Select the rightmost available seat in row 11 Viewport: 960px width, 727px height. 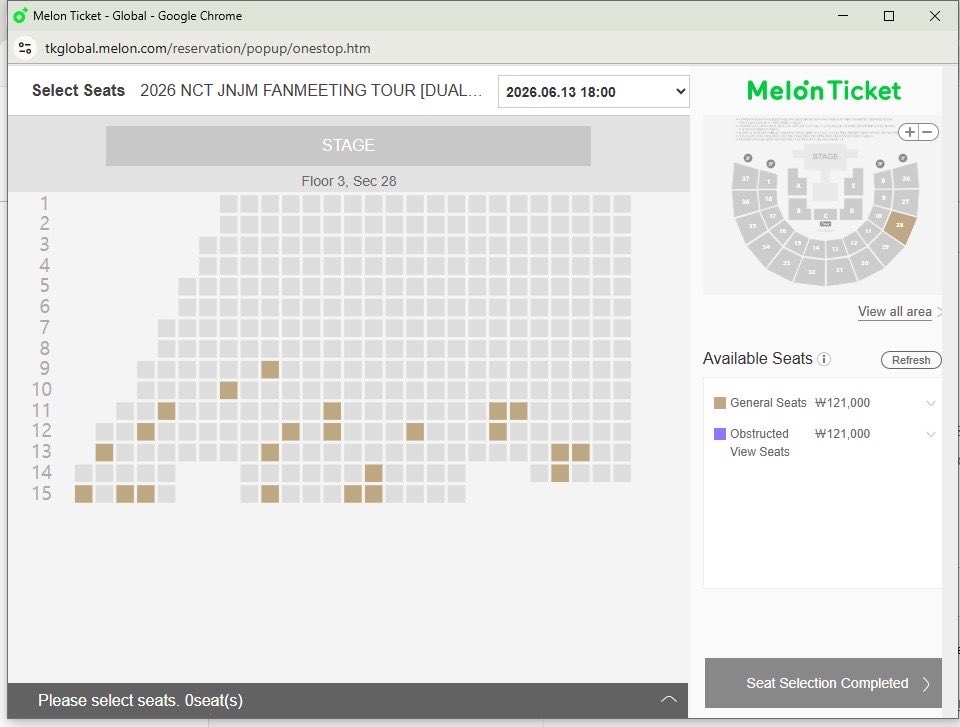click(519, 411)
